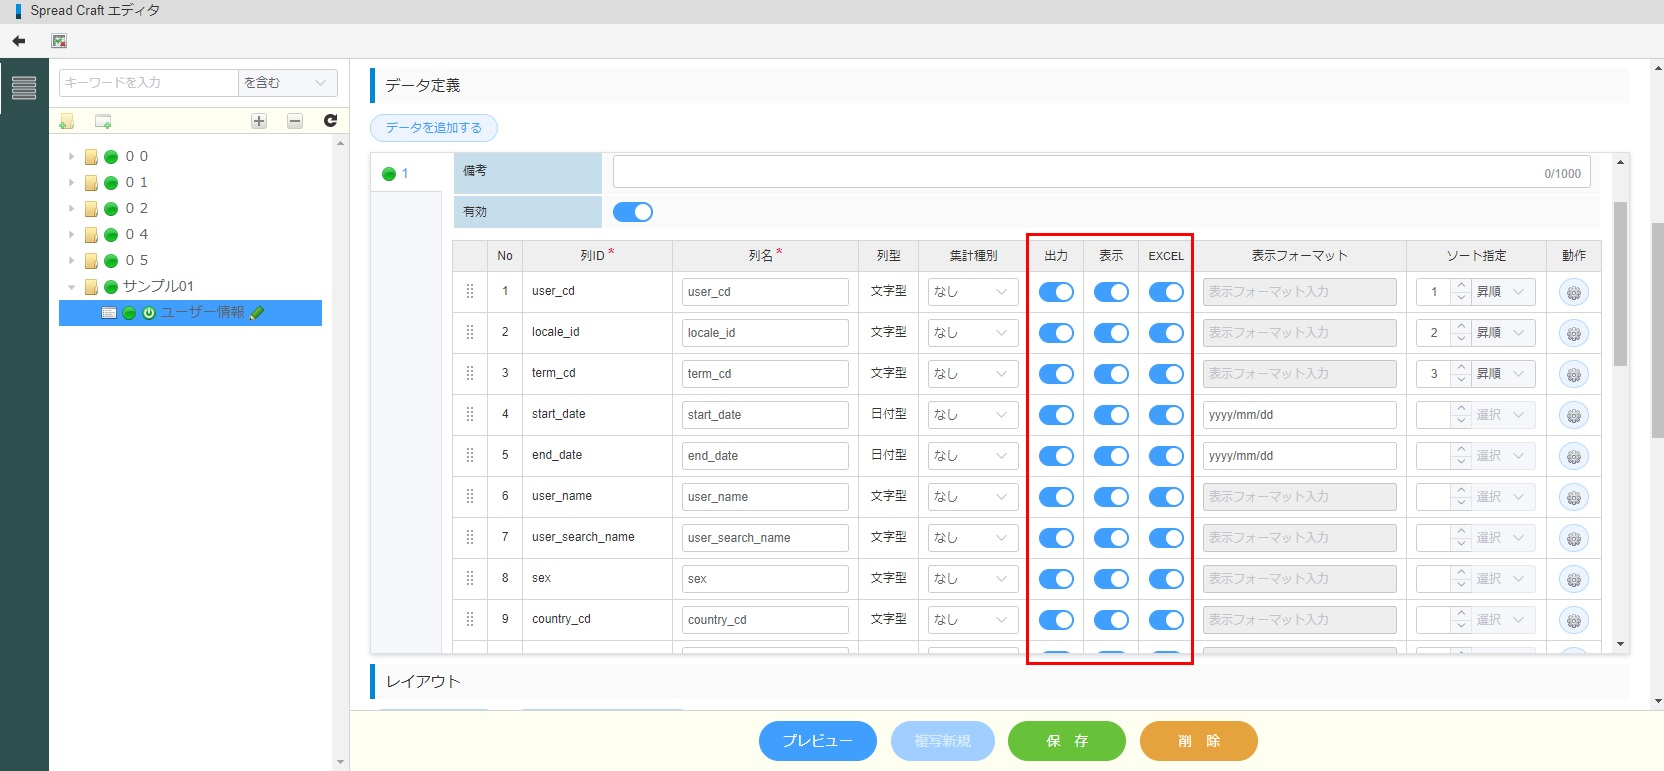Screen dimensions: 1664x771
Task: Open gear settings for user_cd row
Action: 1573,293
